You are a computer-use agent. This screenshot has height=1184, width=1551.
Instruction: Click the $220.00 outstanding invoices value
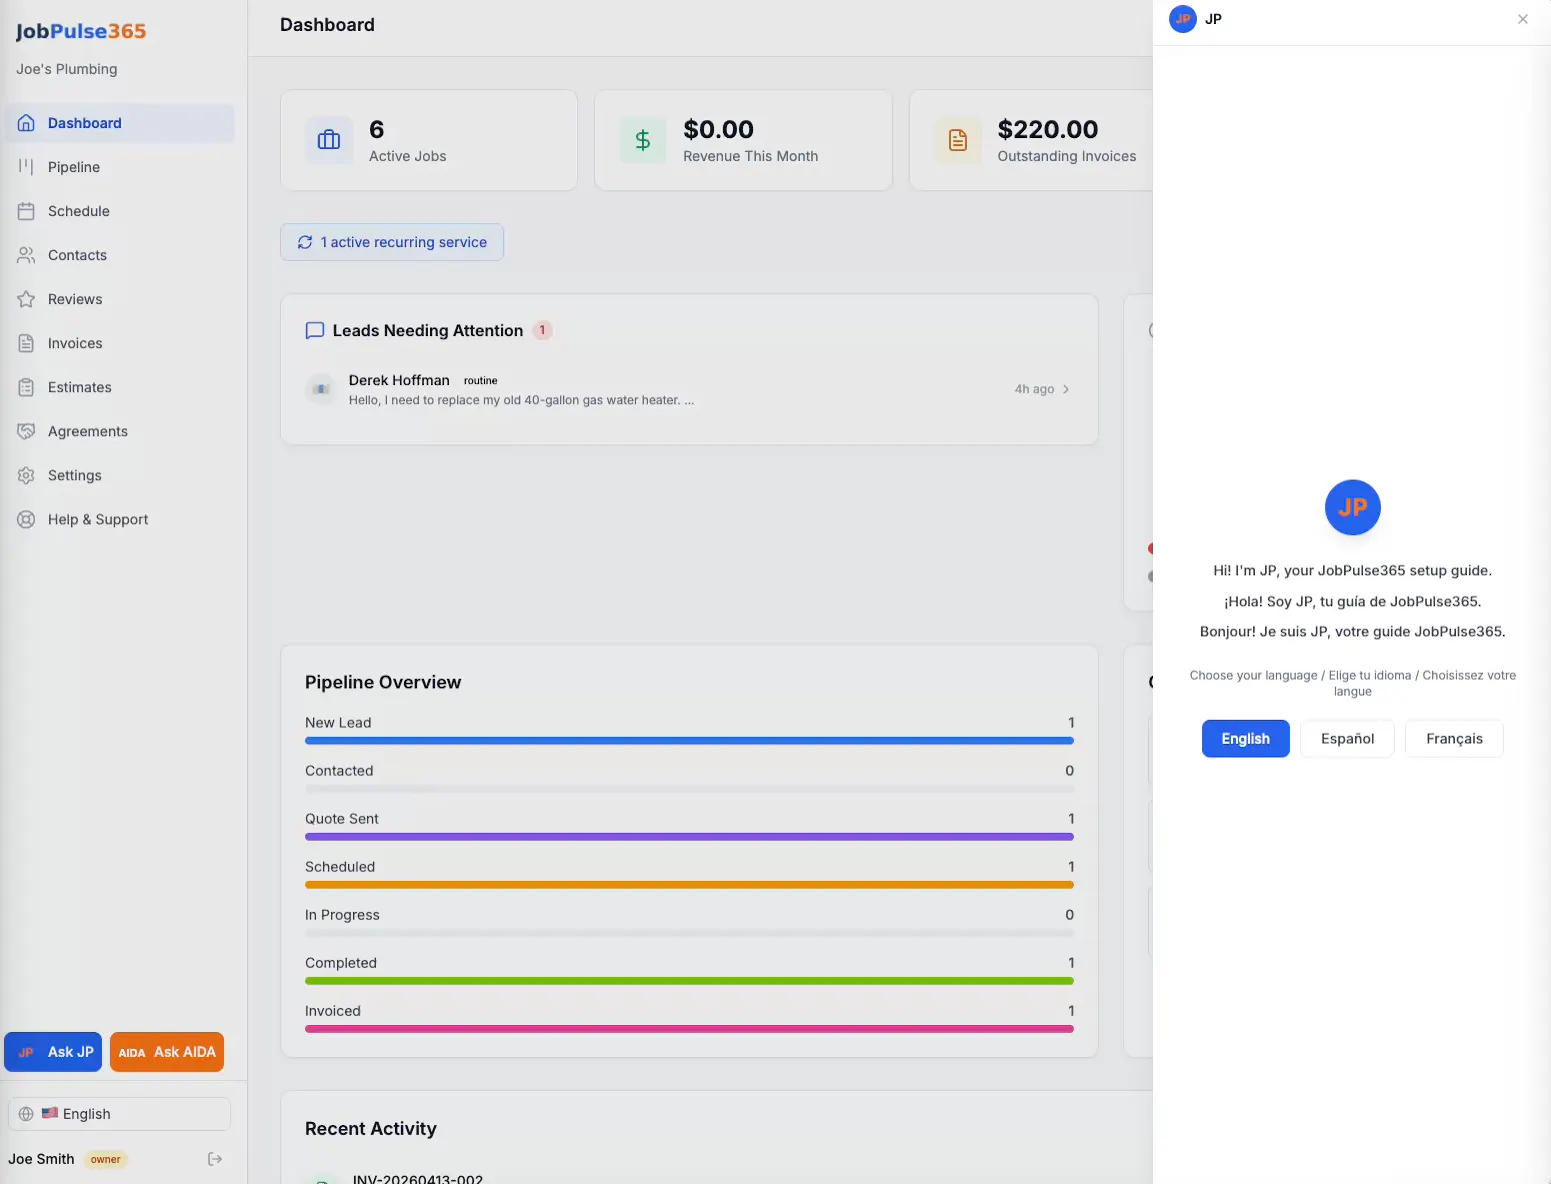[1048, 129]
